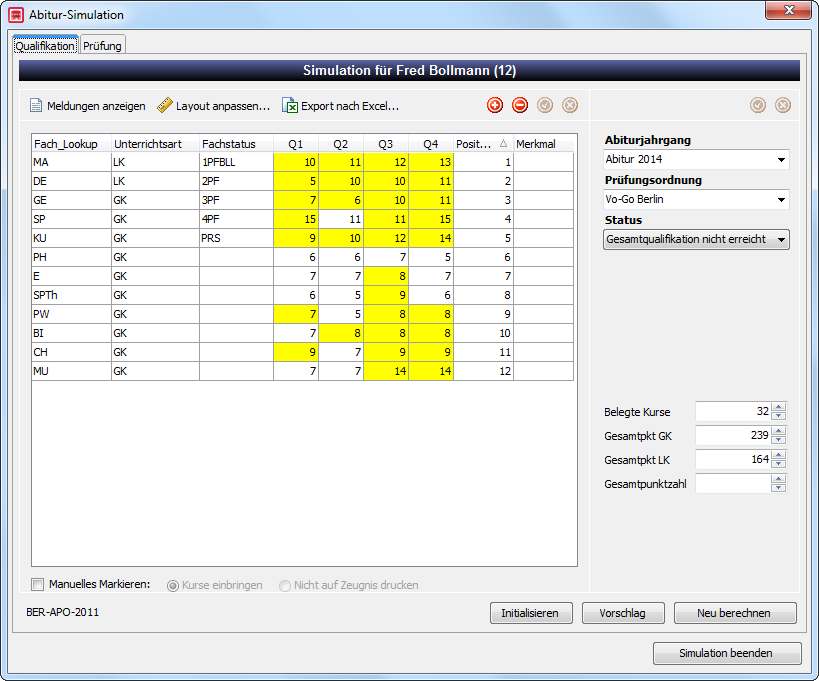Select the SPTh subject cell
This screenshot has width=819, height=681.
coord(71,295)
